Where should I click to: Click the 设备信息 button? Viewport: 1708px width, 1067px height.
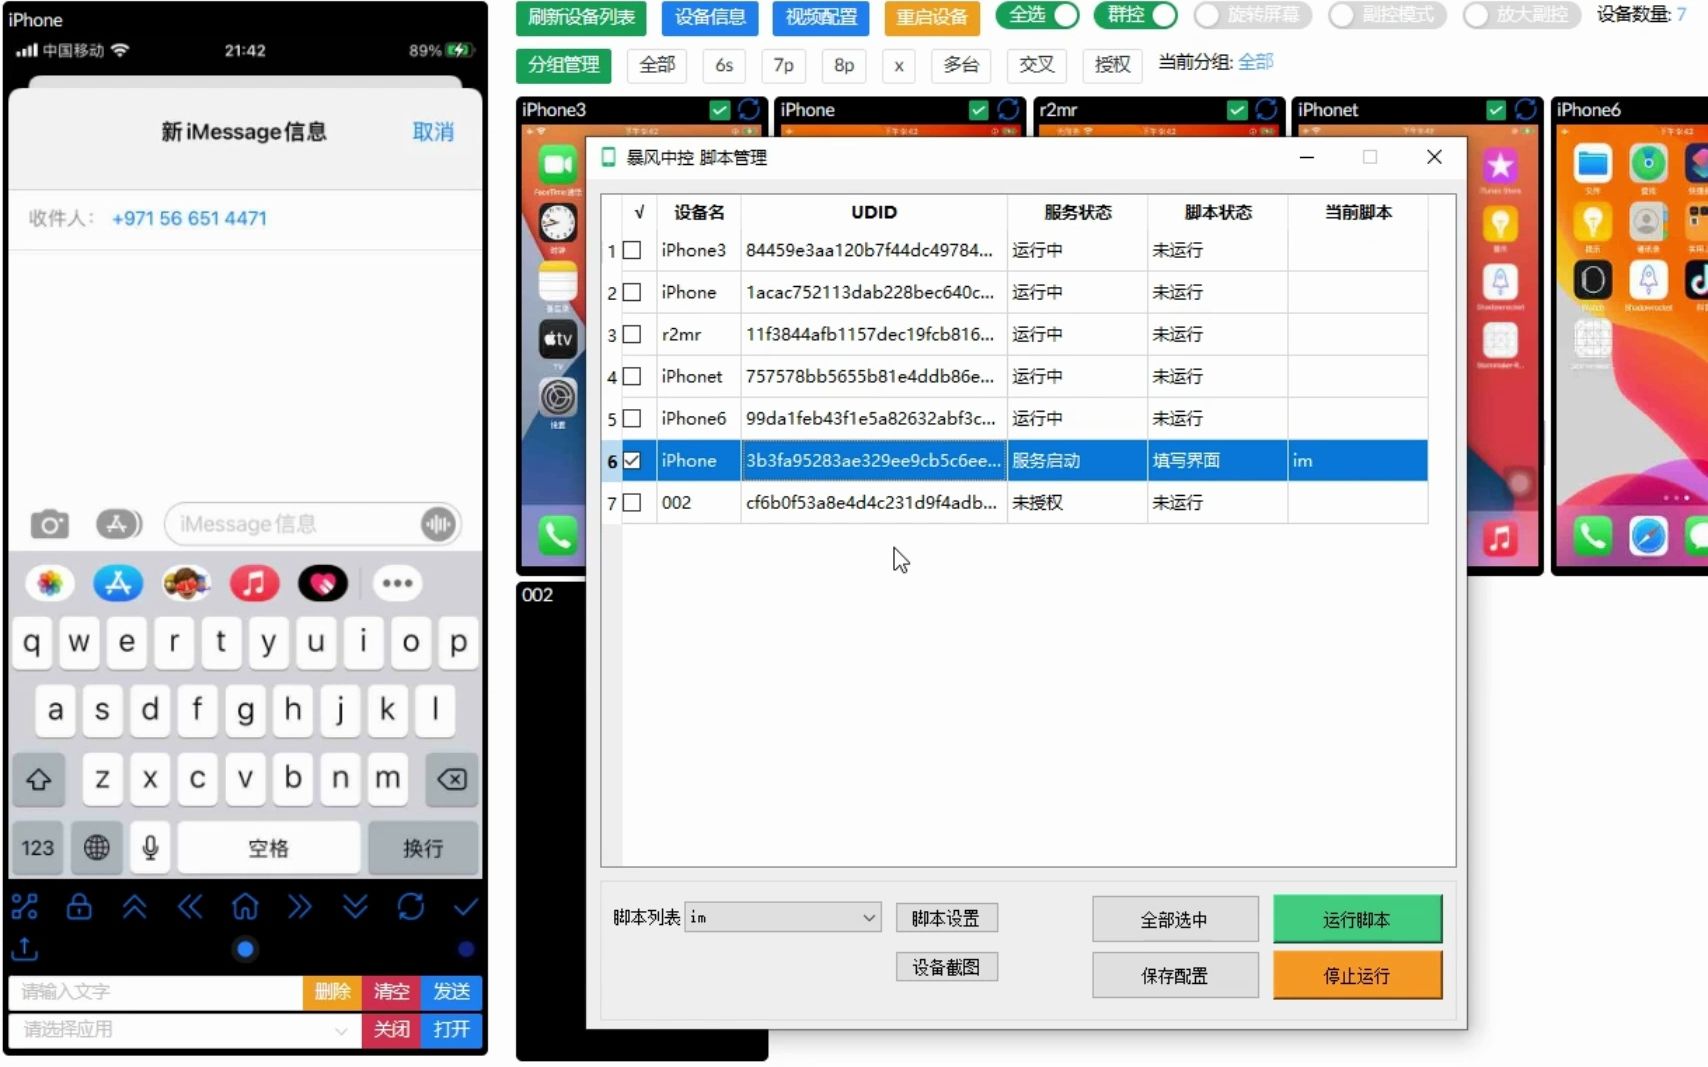pos(710,17)
